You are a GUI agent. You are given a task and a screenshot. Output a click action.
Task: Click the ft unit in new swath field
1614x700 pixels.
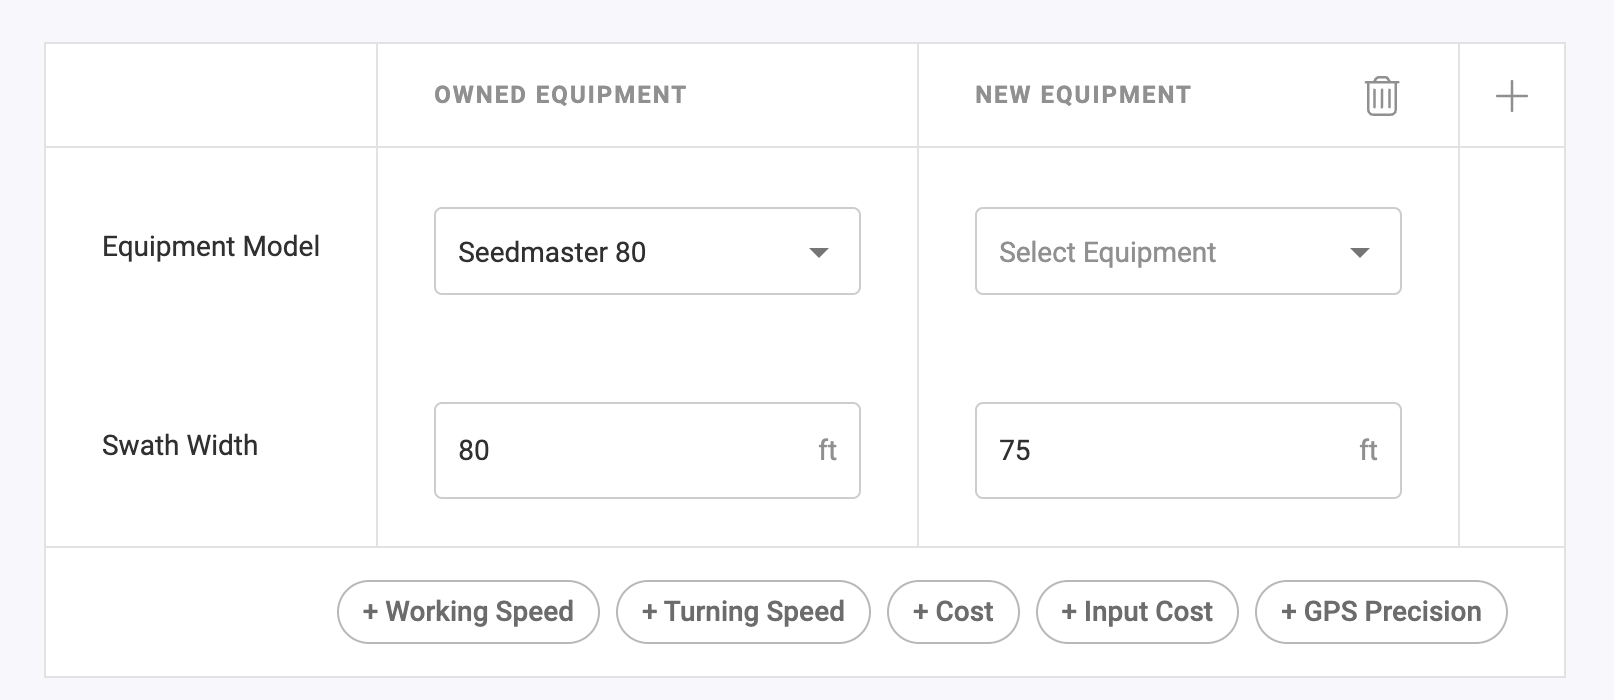click(x=1368, y=450)
